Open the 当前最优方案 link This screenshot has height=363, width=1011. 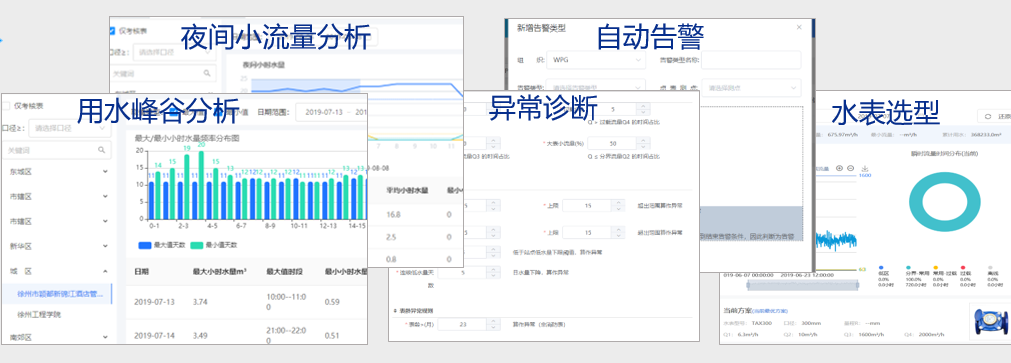tap(771, 311)
